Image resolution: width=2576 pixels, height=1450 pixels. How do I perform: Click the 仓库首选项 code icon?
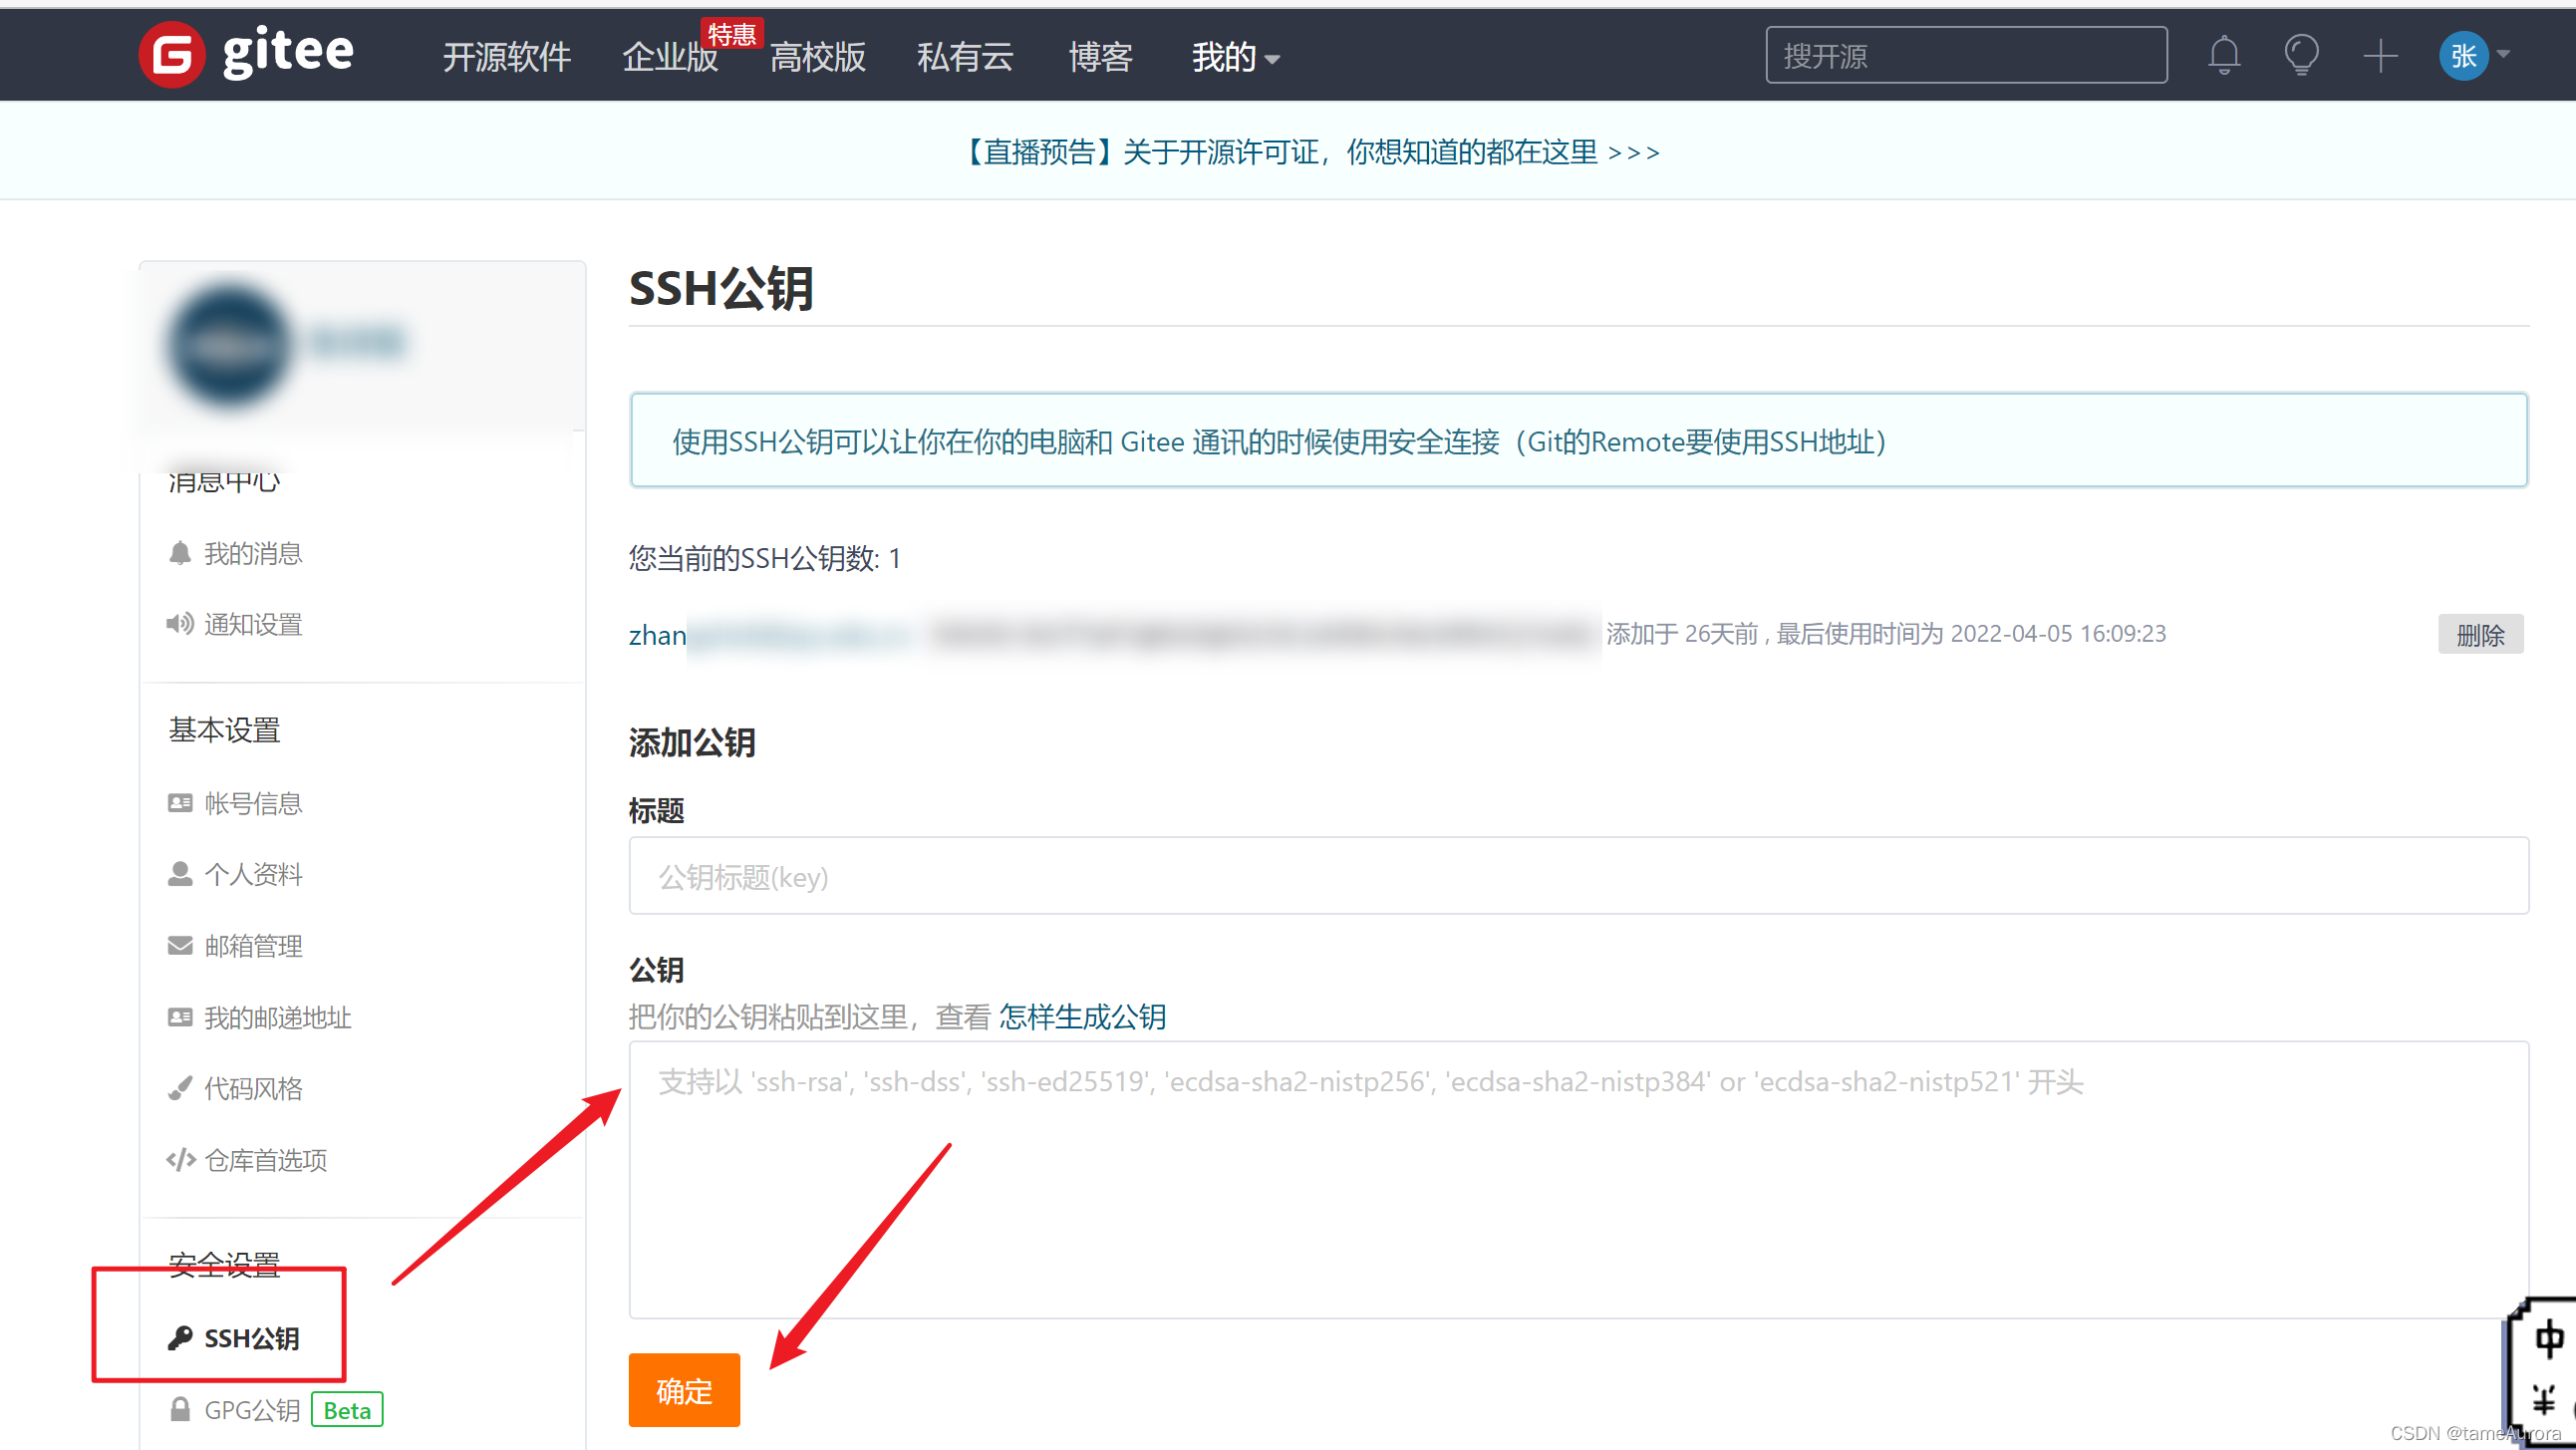180,1160
